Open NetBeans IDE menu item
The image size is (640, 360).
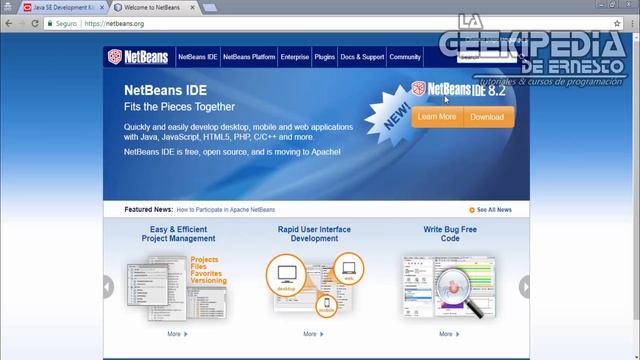pos(198,57)
